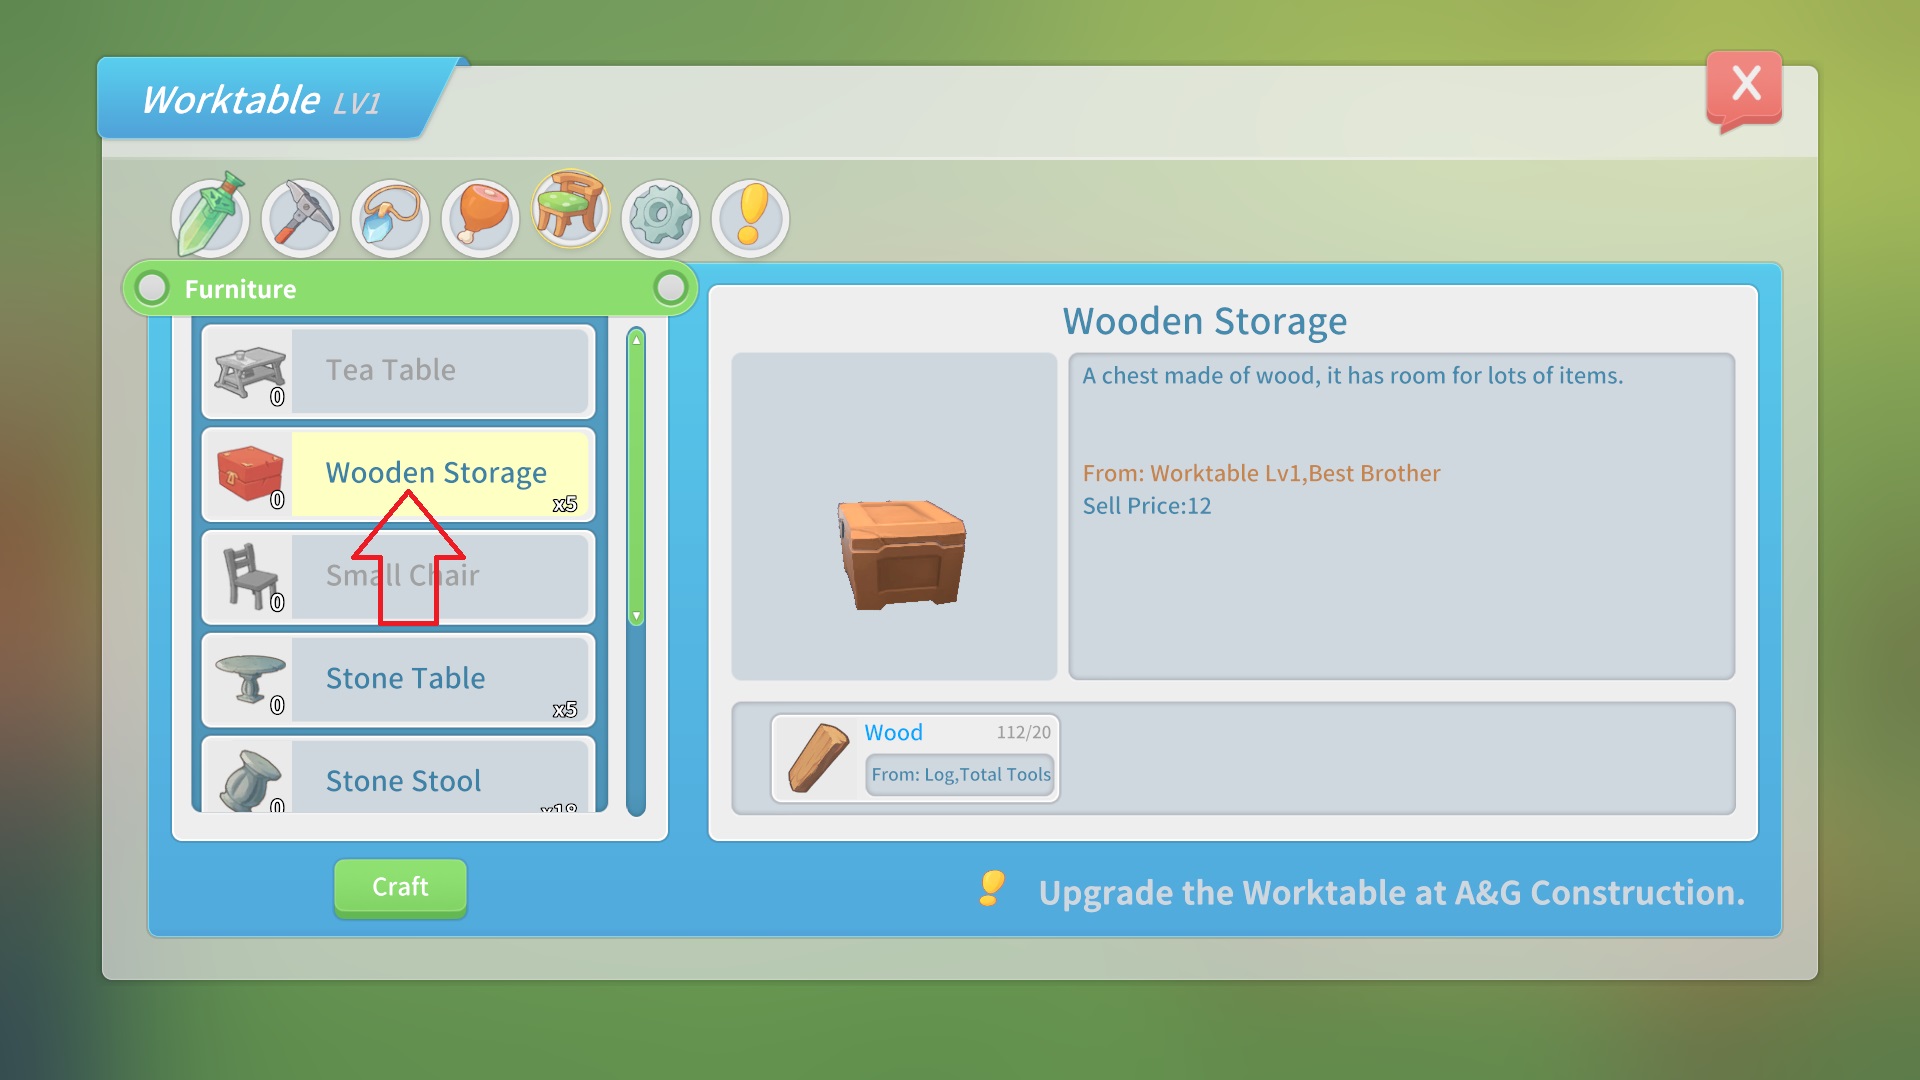Toggle the left circle on Furniture bar
The height and width of the screenshot is (1080, 1920).
pyautogui.click(x=149, y=289)
